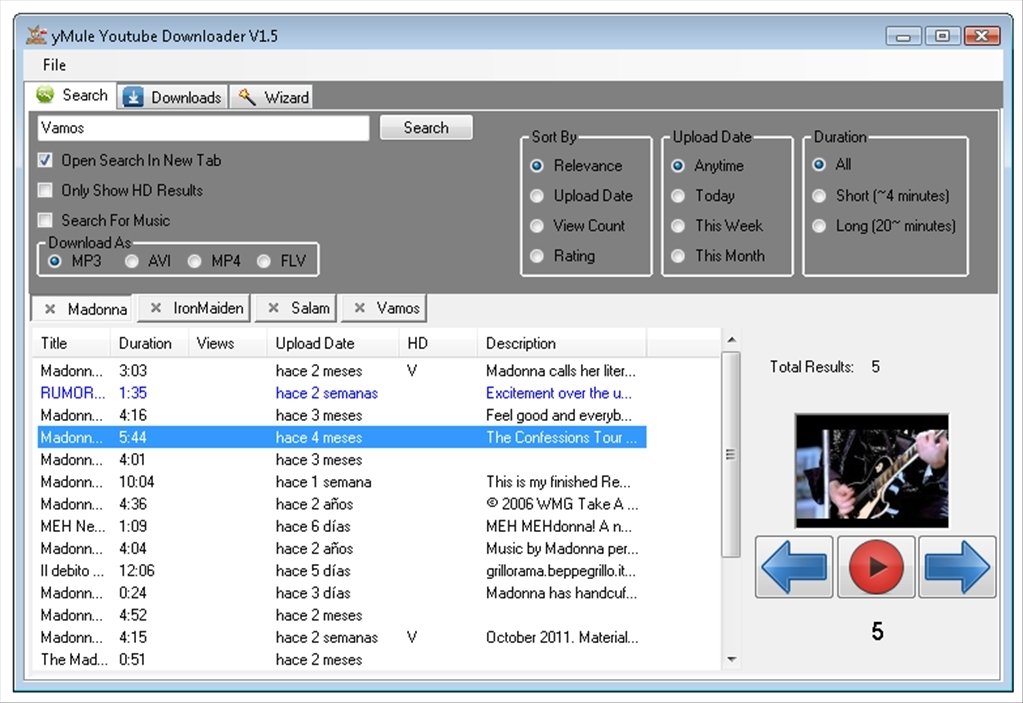Focus the search text field containing Vamos
Viewport: 1023px width, 703px height.
pyautogui.click(x=203, y=128)
